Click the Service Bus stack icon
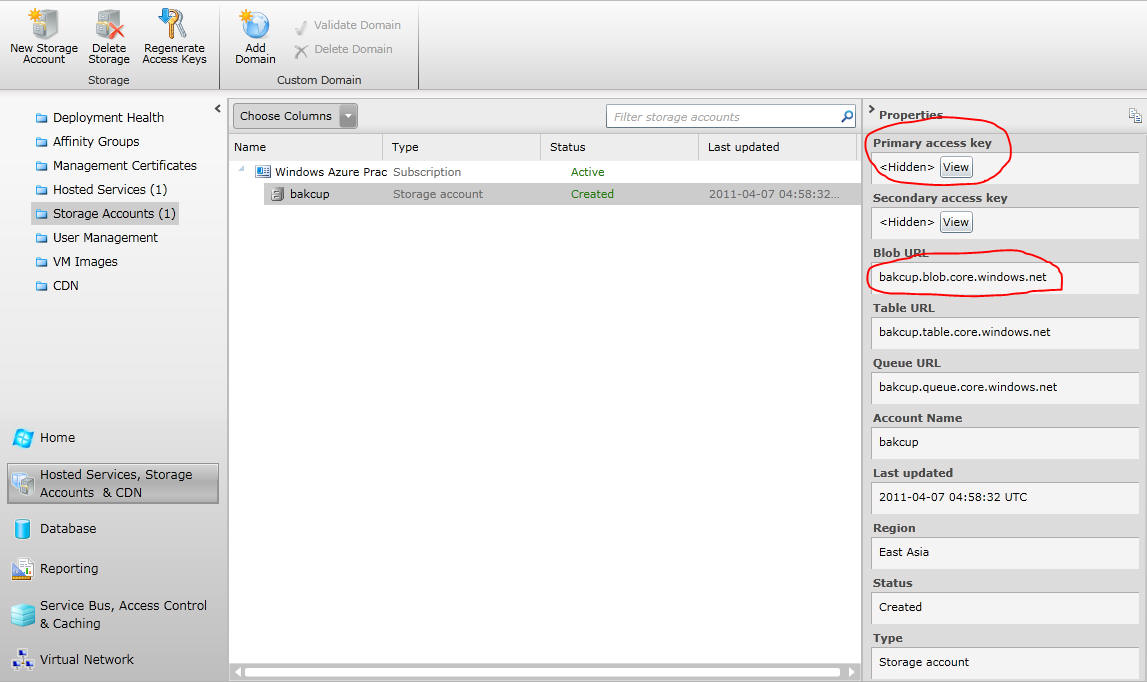Viewport: 1147px width, 682px height. (x=23, y=615)
